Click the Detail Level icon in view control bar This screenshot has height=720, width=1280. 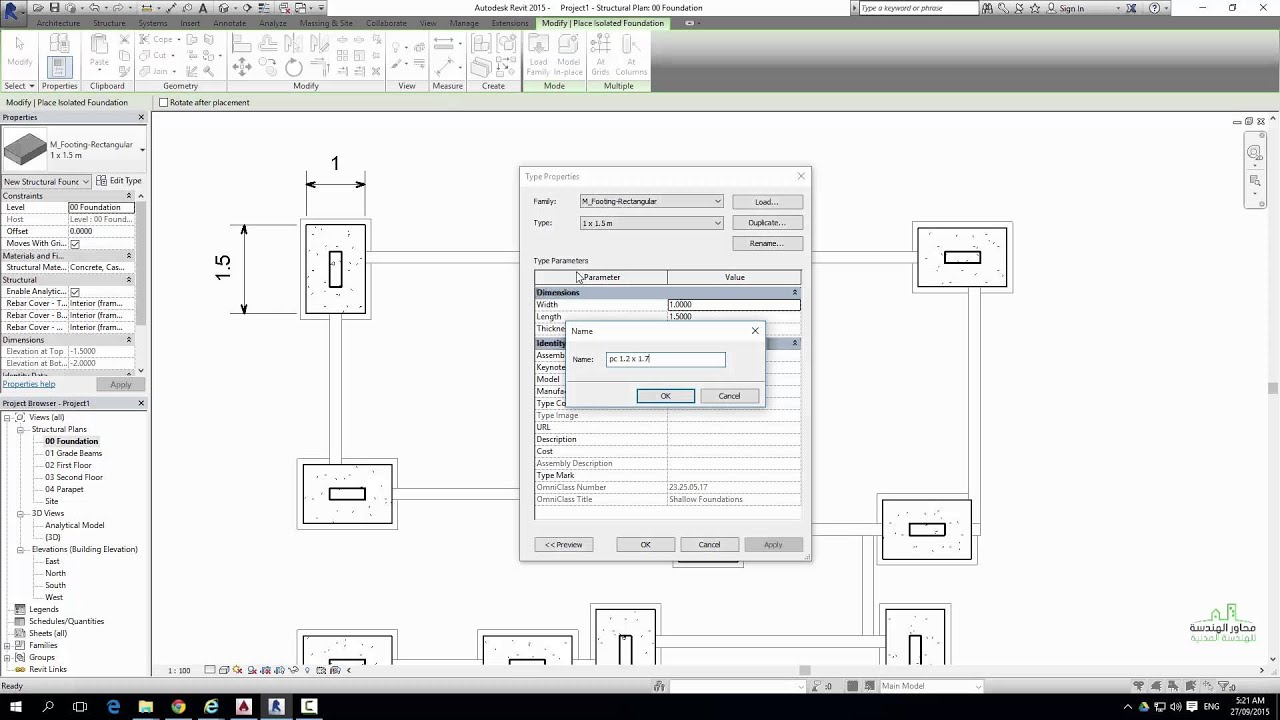pyautogui.click(x=209, y=670)
